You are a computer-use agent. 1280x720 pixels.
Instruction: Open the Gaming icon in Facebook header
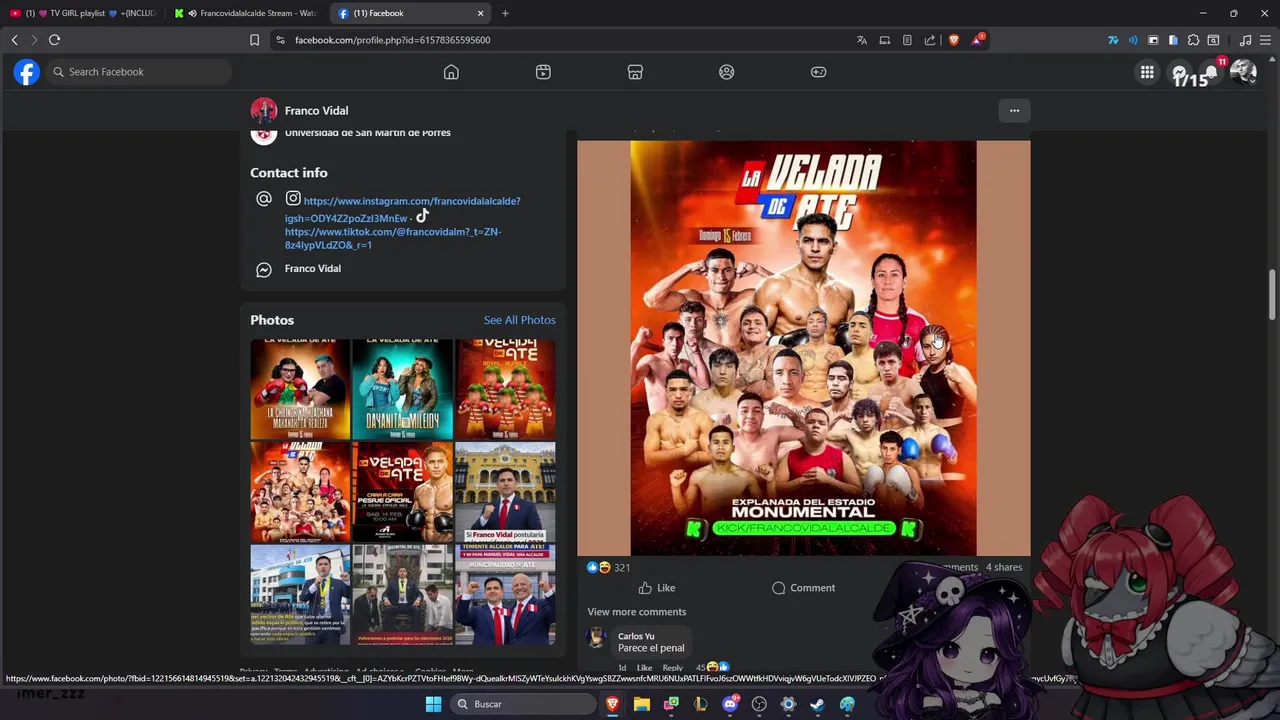click(818, 72)
